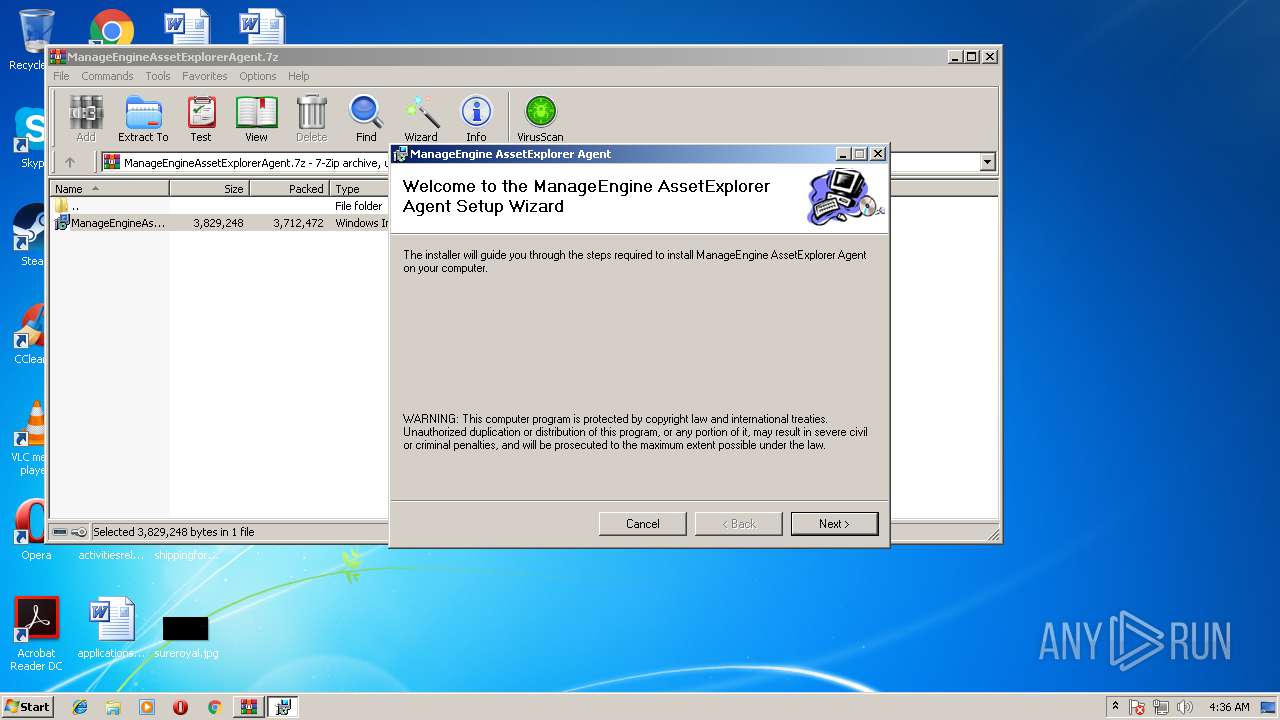Select the Google Chrome desktop icon

111,28
